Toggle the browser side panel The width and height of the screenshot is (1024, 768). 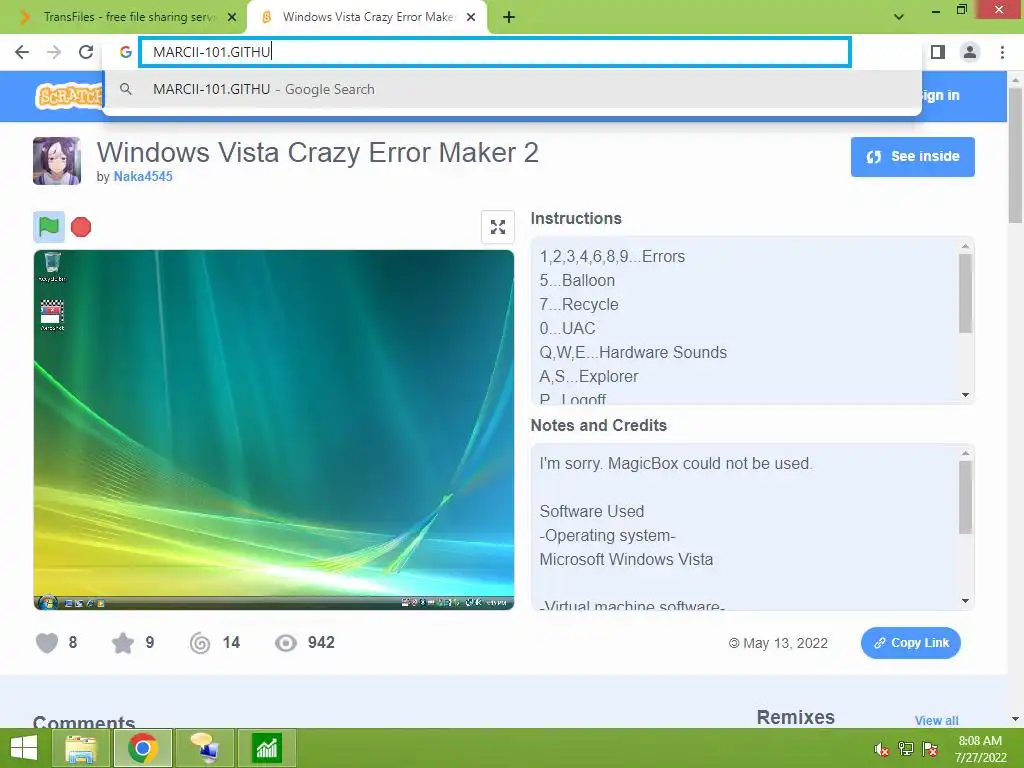coord(938,52)
